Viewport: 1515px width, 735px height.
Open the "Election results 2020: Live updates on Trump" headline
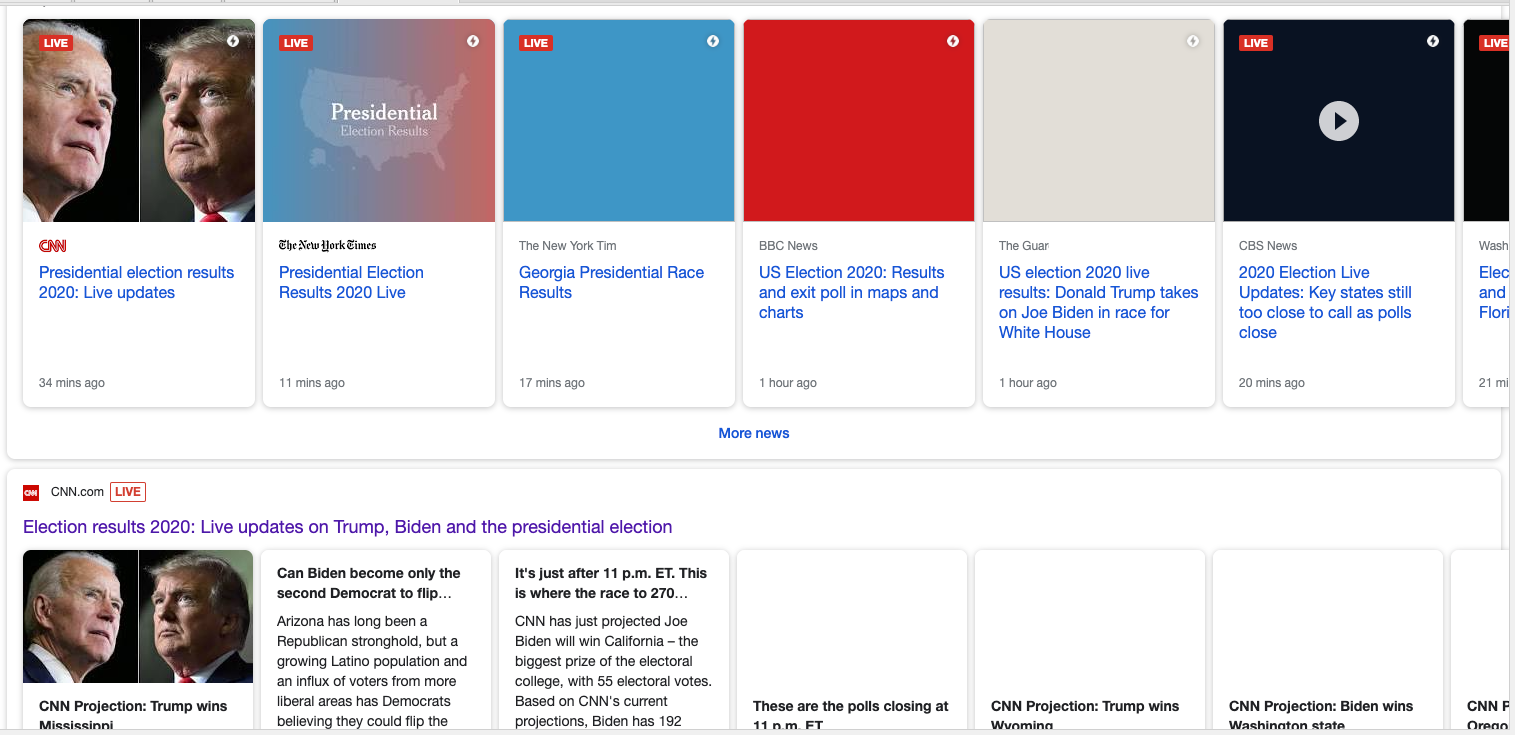pyautogui.click(x=347, y=527)
